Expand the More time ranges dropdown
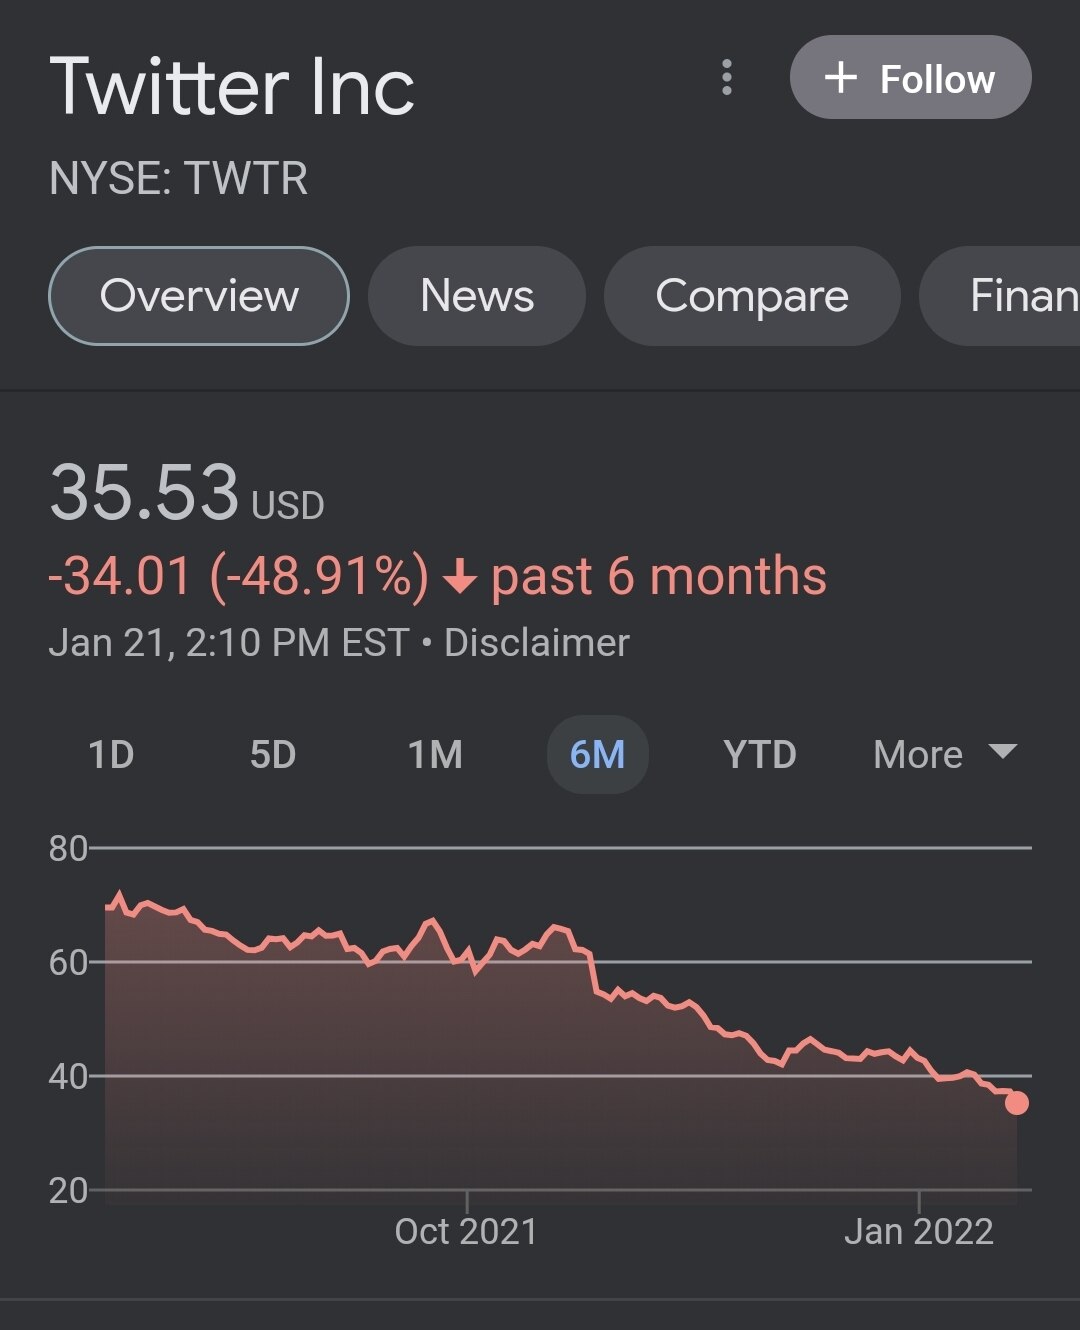 click(x=918, y=754)
